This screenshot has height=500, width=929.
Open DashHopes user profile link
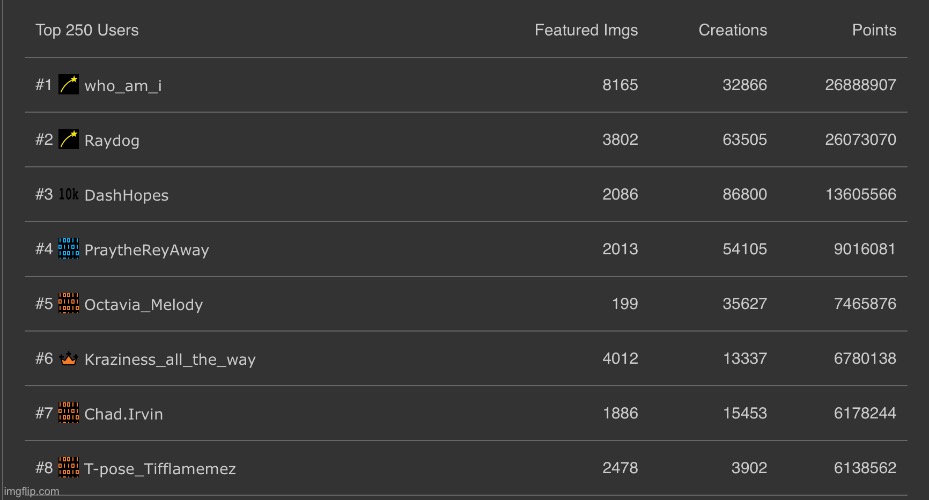(126, 195)
